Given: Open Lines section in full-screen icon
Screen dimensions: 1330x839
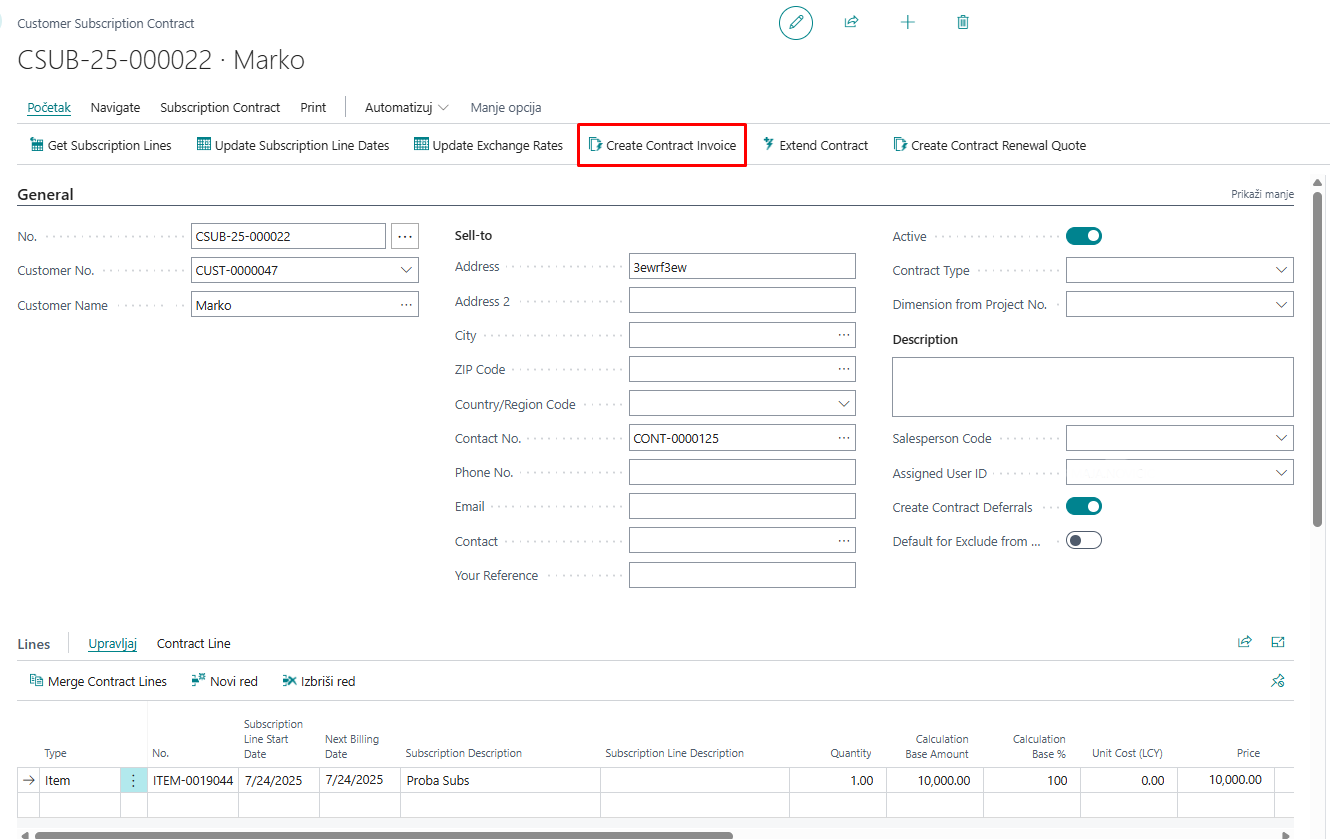Looking at the screenshot, I should click(1277, 642).
